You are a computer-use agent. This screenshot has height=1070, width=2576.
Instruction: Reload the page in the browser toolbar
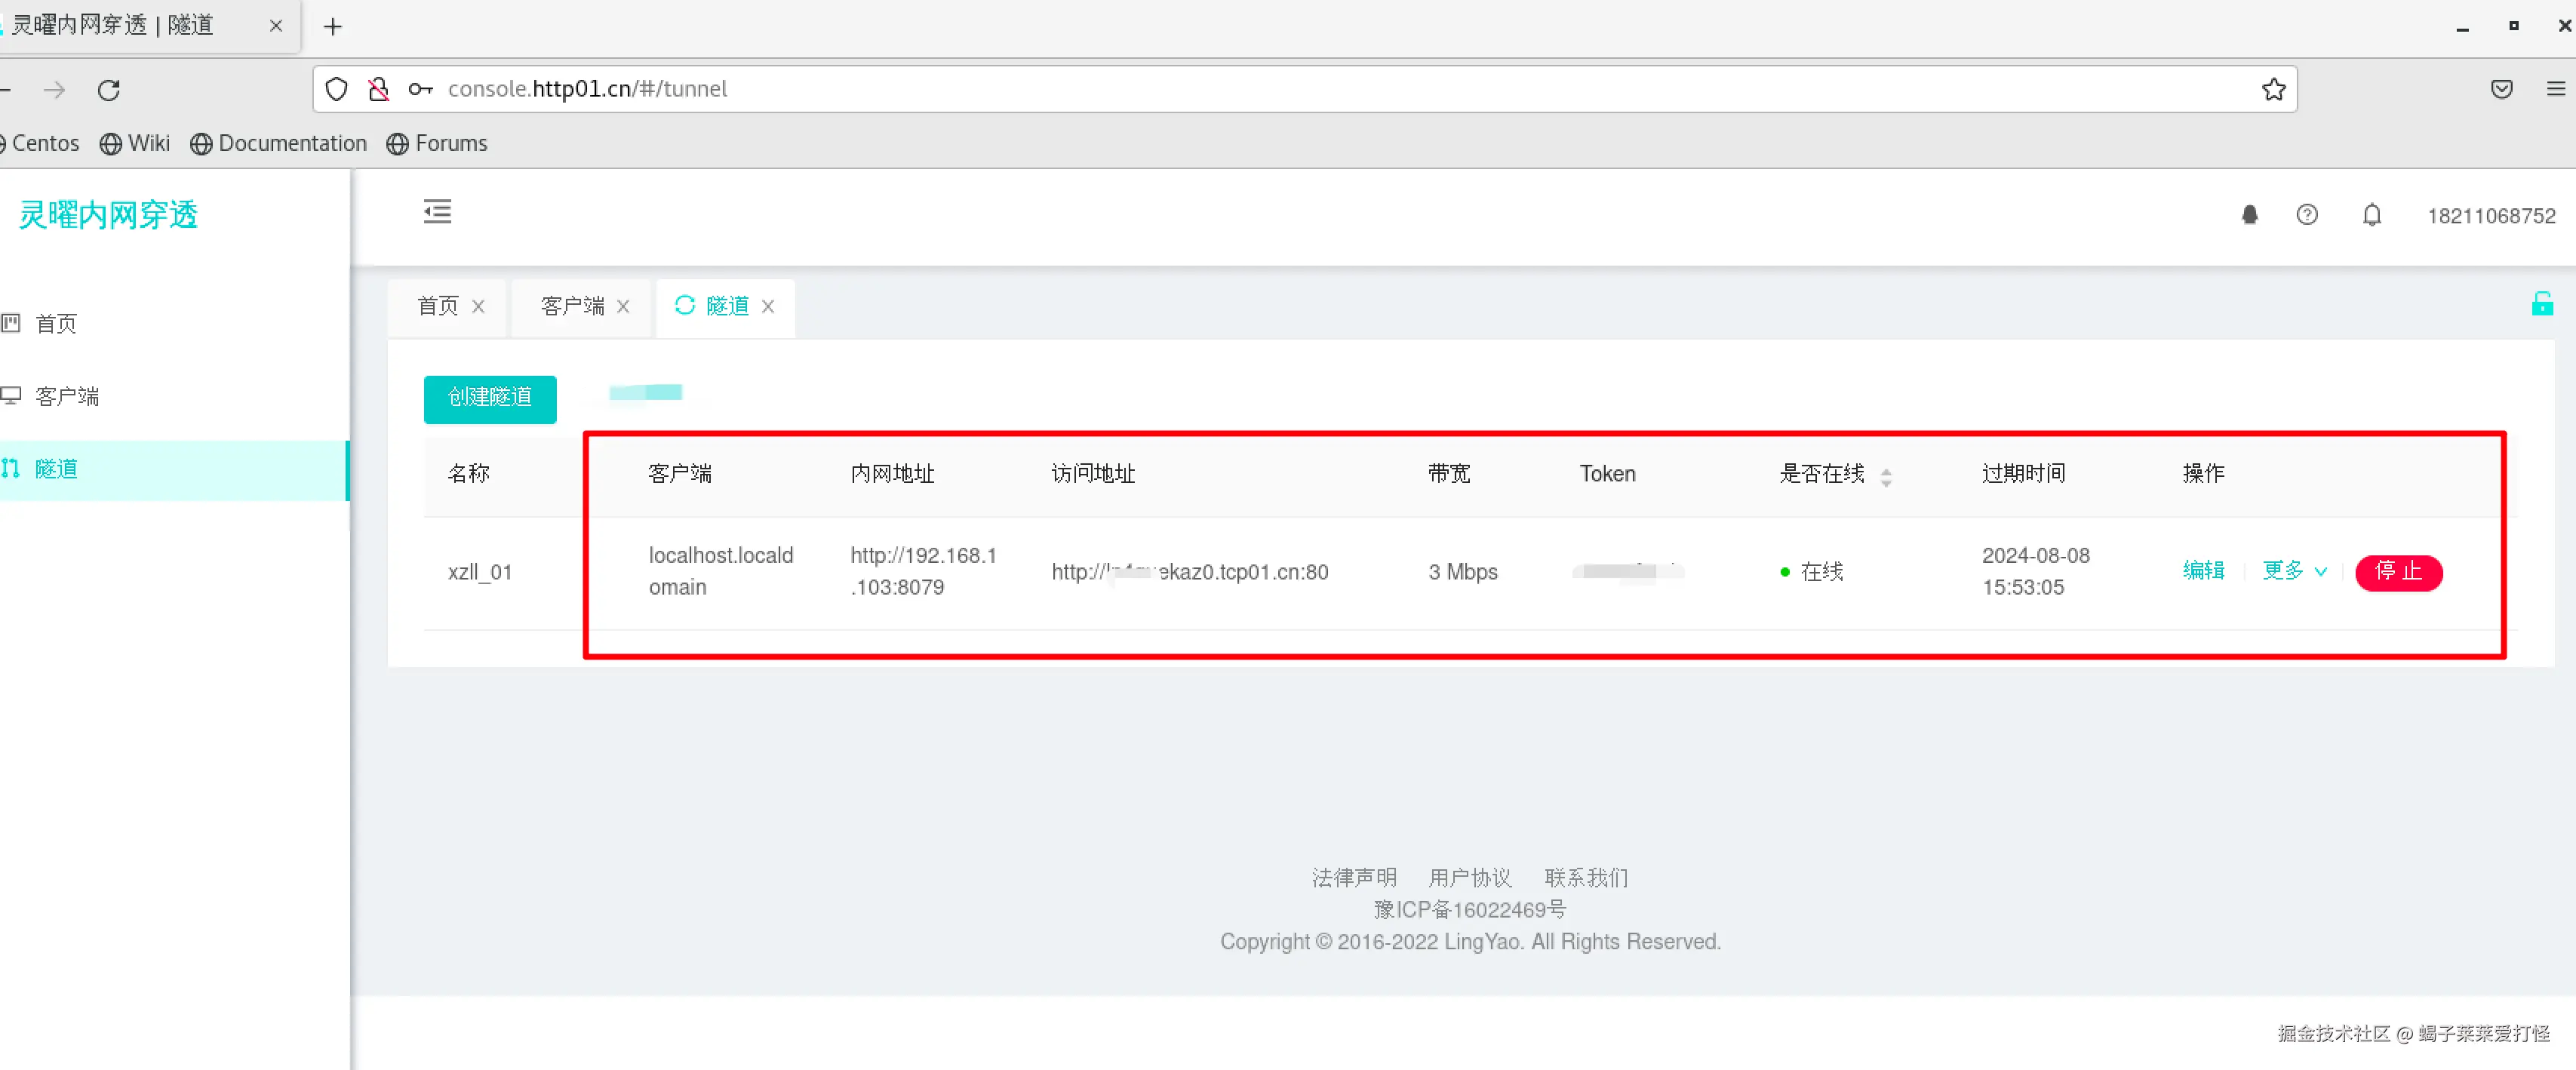coord(109,90)
